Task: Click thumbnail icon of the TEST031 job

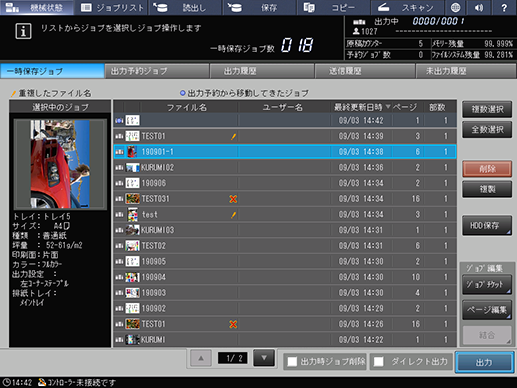Action: point(132,199)
